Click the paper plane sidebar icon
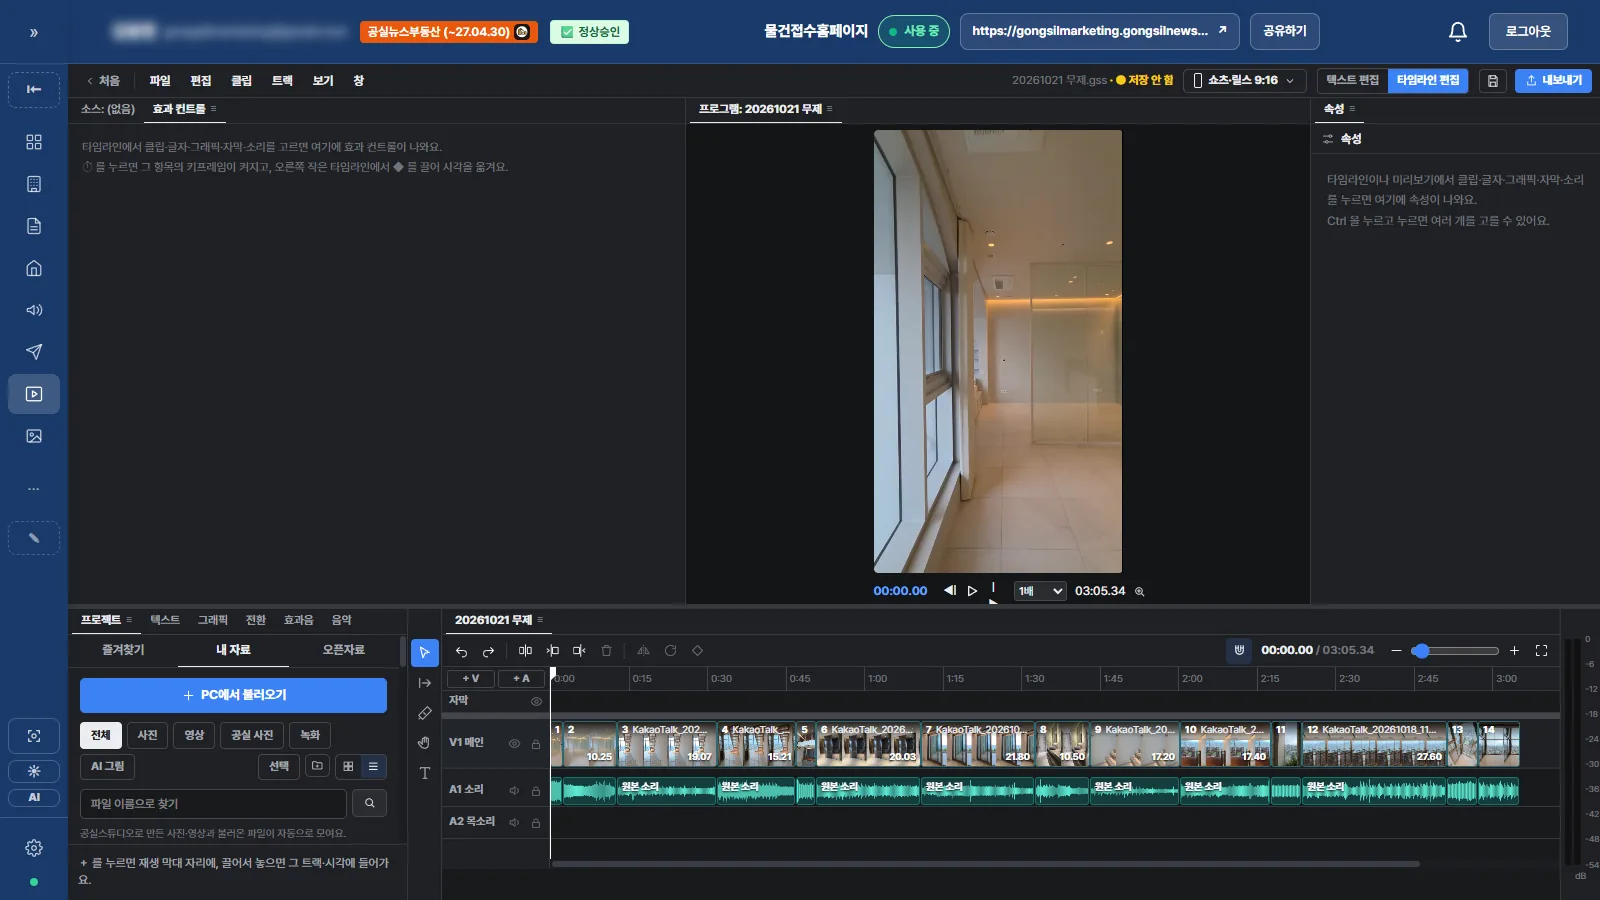The height and width of the screenshot is (900, 1600). [x=34, y=352]
